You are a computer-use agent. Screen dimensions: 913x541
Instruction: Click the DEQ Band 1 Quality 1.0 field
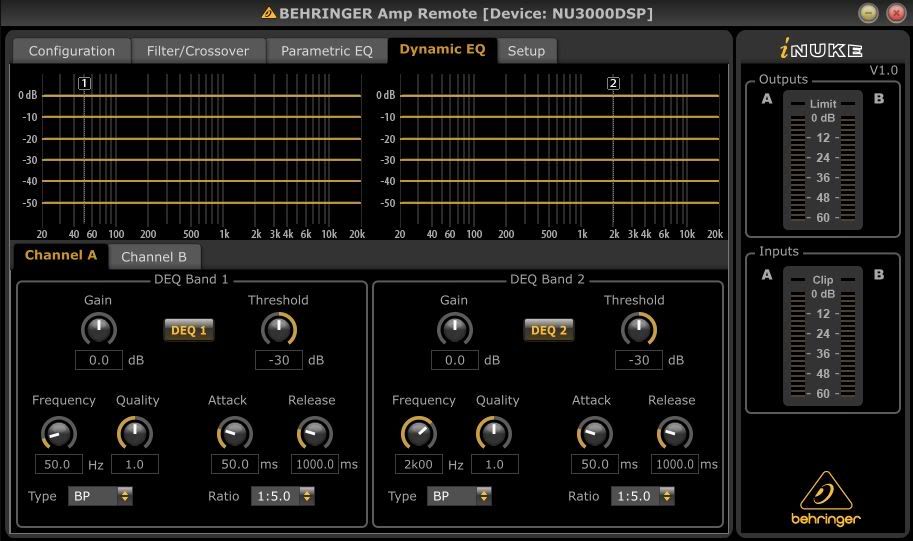point(135,464)
